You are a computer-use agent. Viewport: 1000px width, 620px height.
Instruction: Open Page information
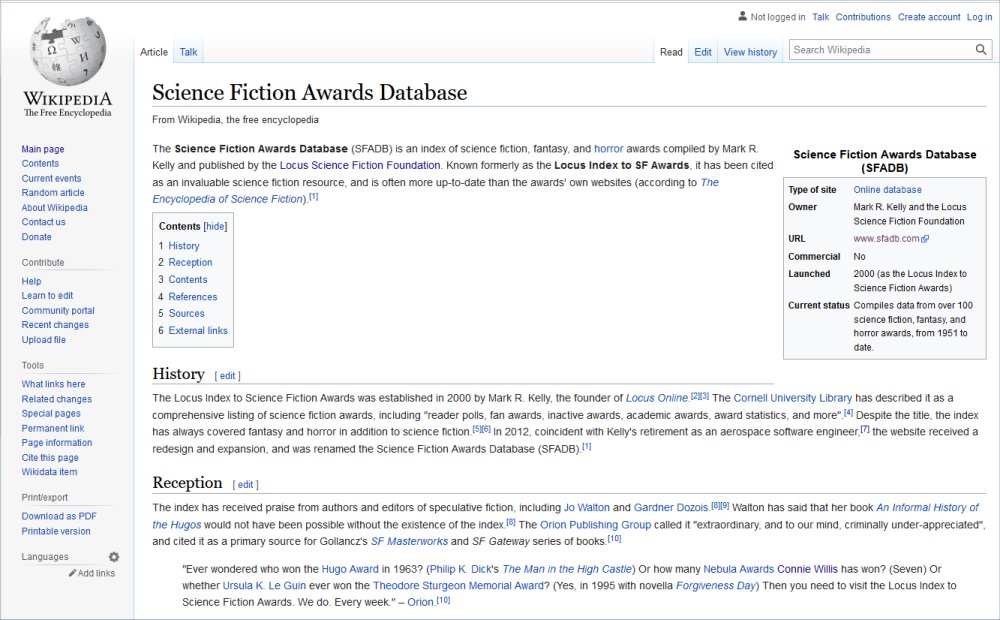57,443
